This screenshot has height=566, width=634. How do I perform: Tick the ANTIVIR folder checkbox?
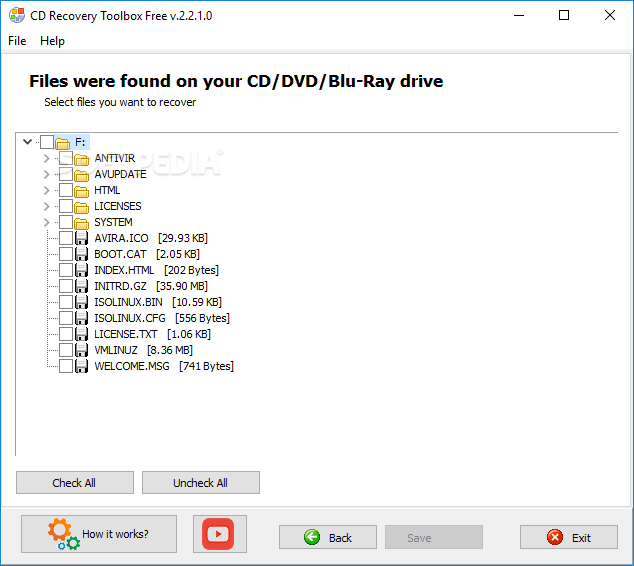[66, 158]
